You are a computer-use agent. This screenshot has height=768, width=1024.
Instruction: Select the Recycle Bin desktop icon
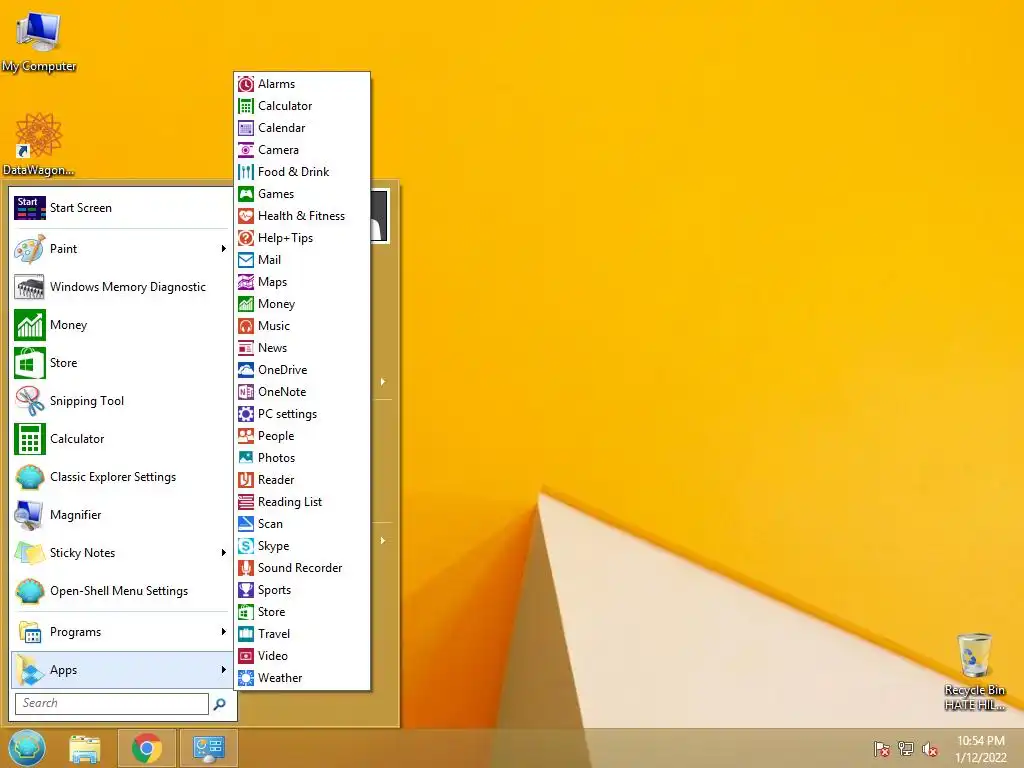tap(974, 671)
